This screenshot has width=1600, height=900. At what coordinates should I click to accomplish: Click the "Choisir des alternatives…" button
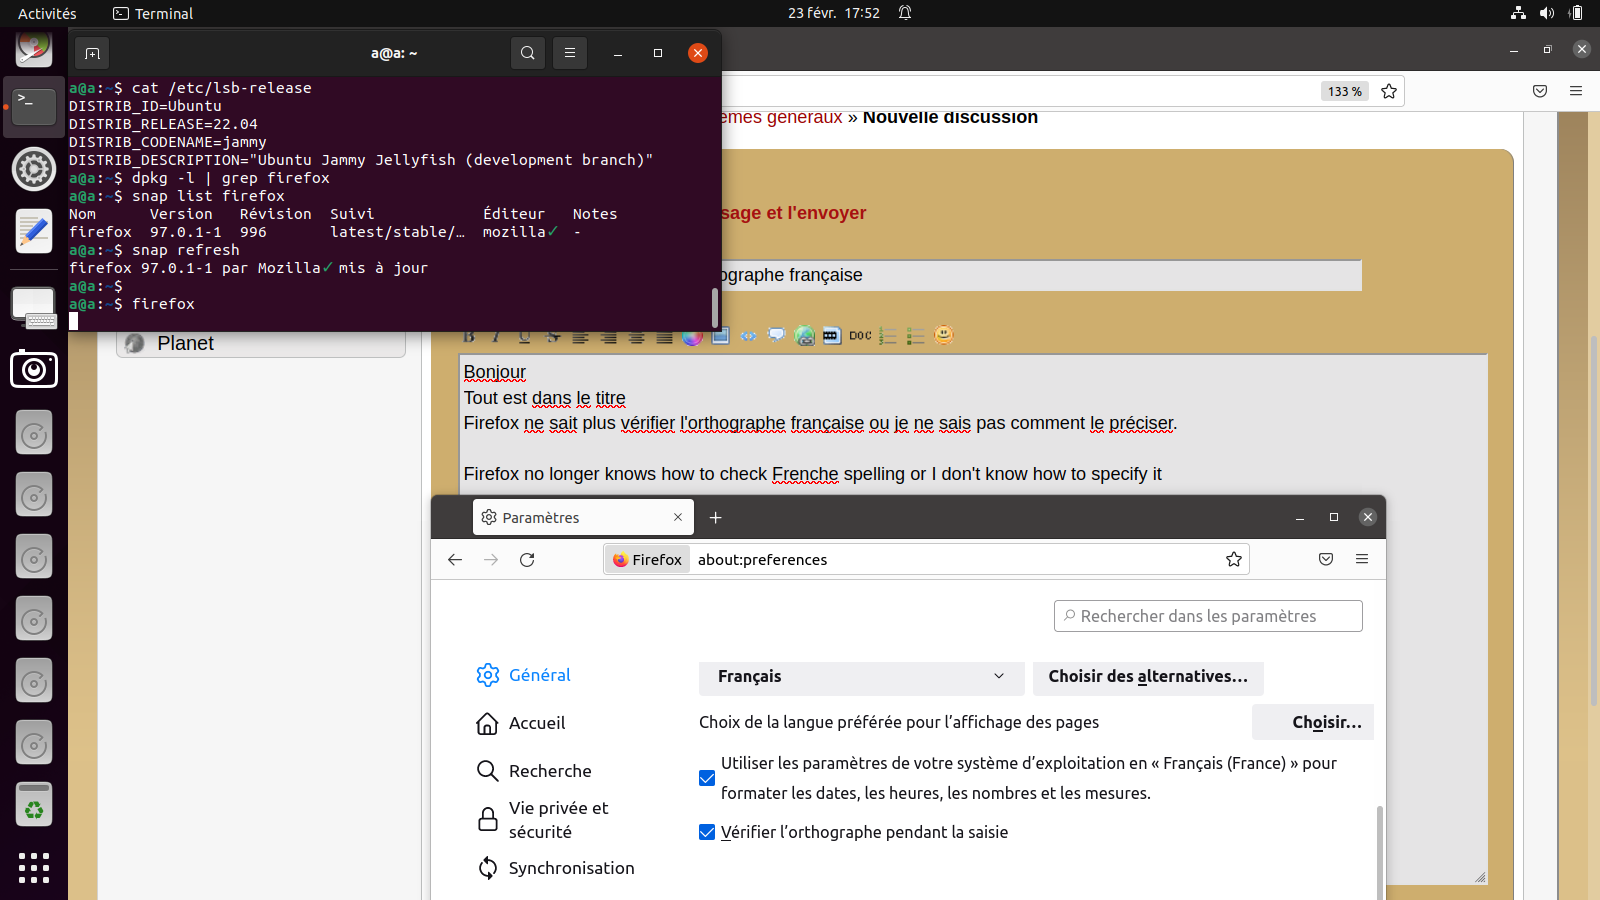[x=1148, y=677]
